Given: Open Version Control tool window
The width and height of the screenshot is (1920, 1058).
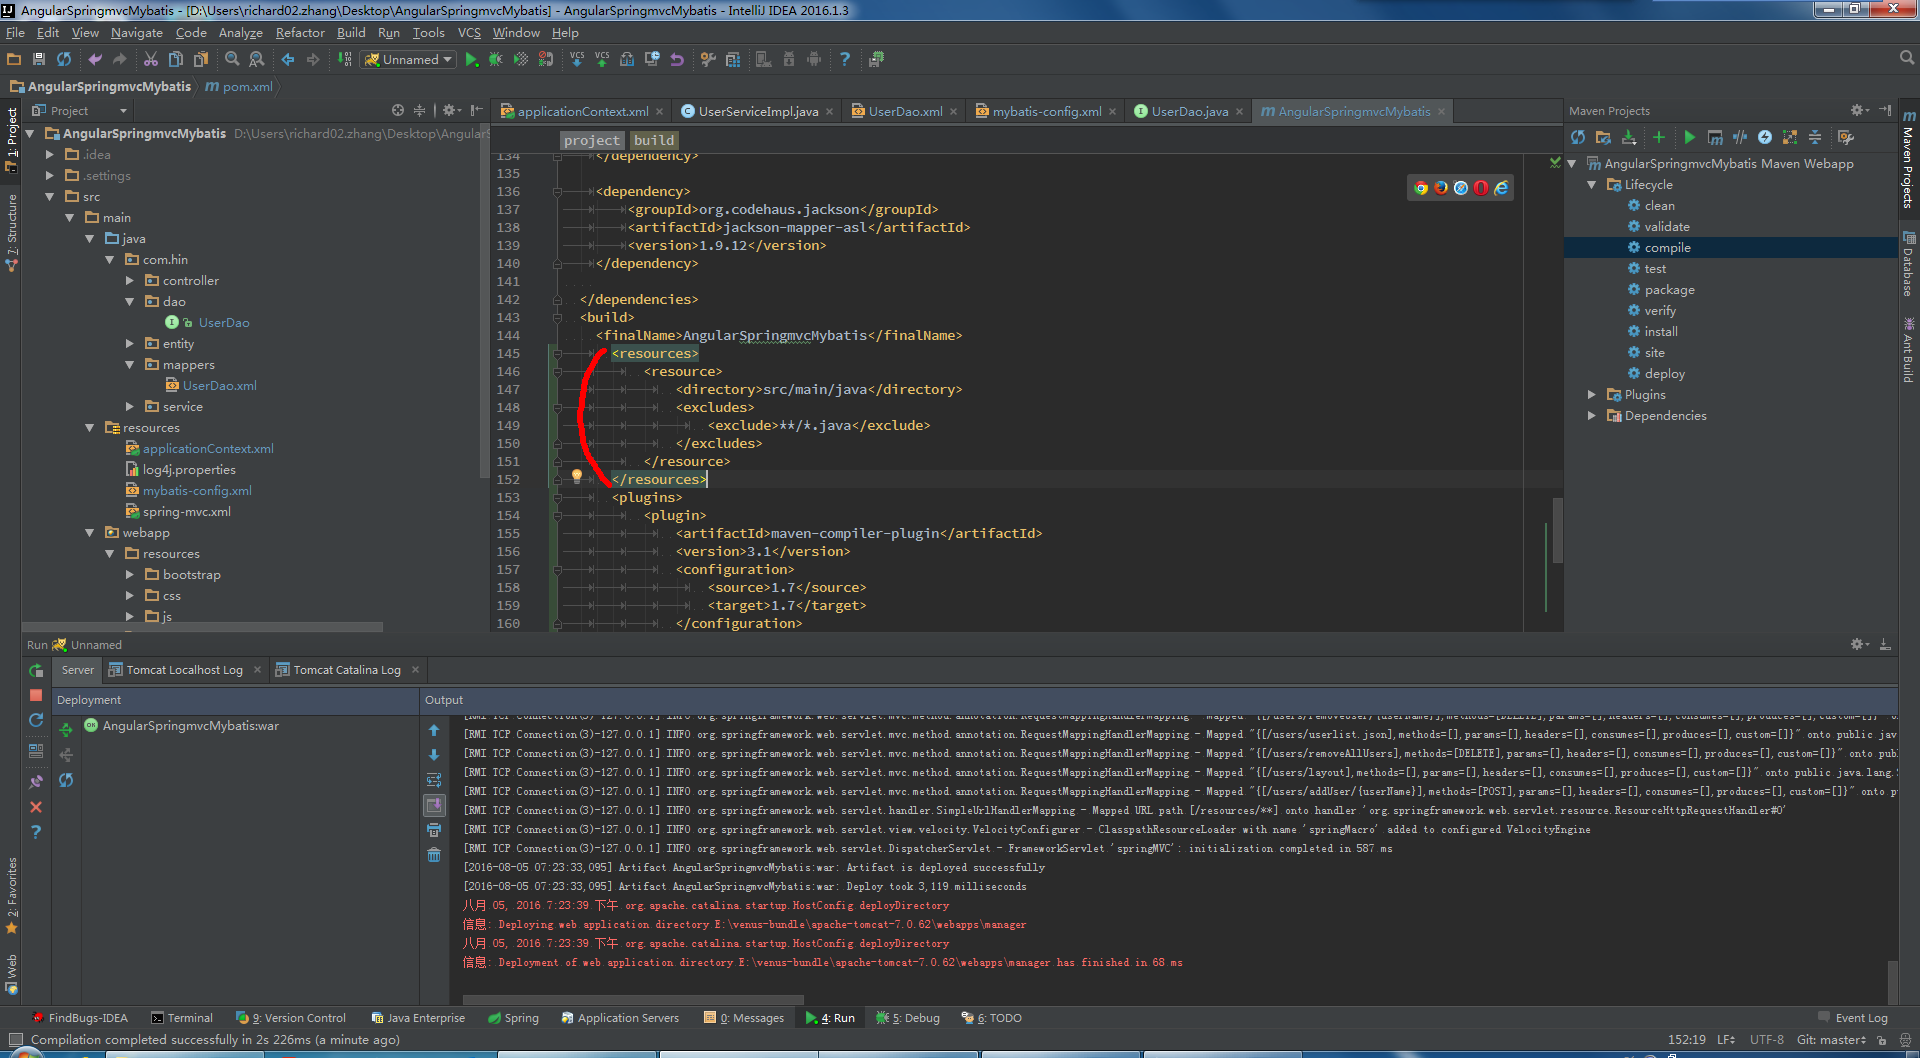Looking at the screenshot, I should tap(291, 1018).
